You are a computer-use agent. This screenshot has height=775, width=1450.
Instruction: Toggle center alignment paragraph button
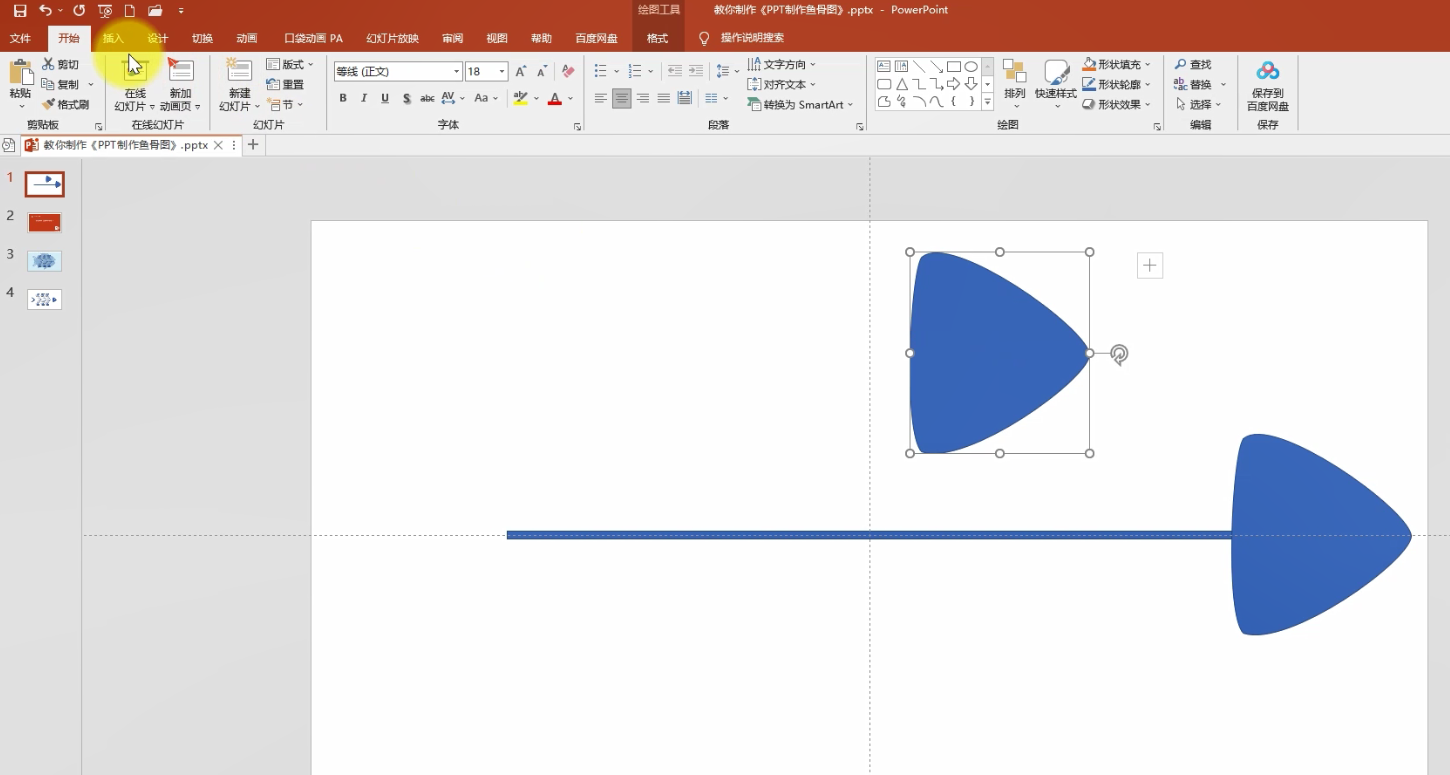[x=622, y=98]
